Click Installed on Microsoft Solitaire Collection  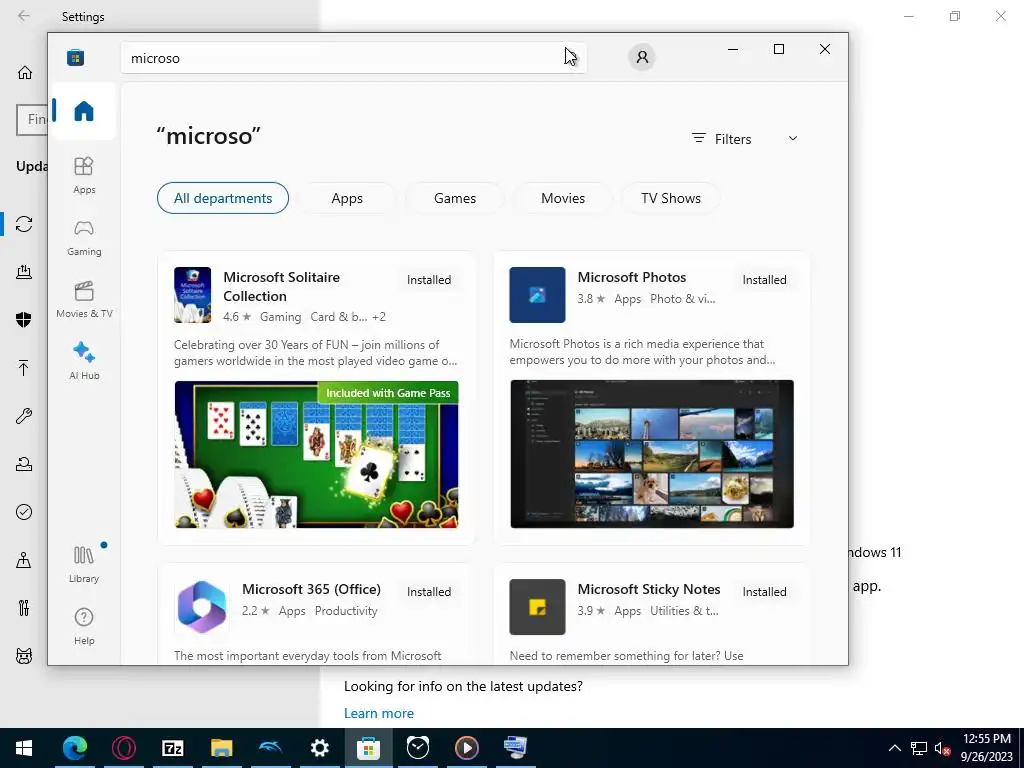[x=429, y=280]
